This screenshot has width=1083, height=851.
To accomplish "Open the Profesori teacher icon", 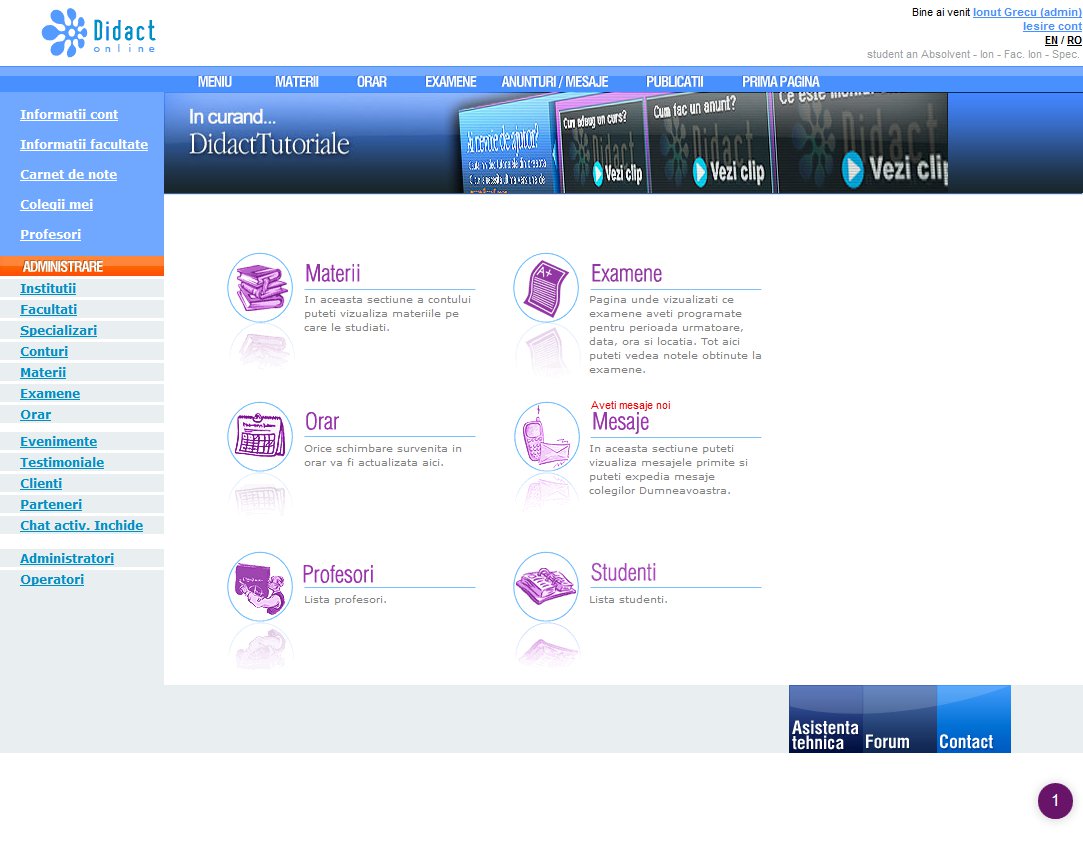I will [x=260, y=586].
